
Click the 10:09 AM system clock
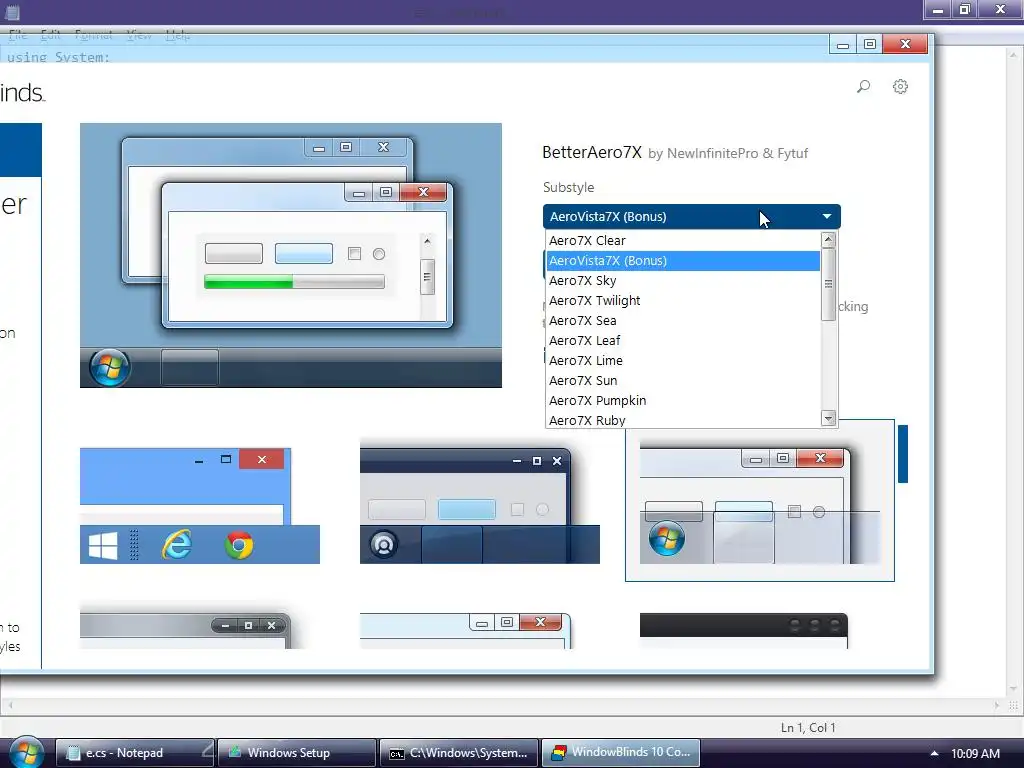(975, 753)
